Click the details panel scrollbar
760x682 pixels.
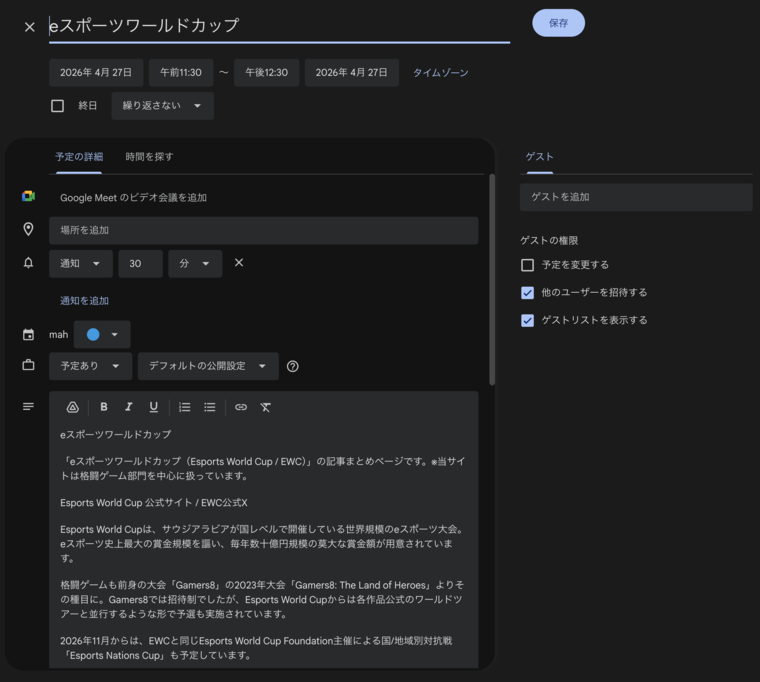(x=492, y=279)
